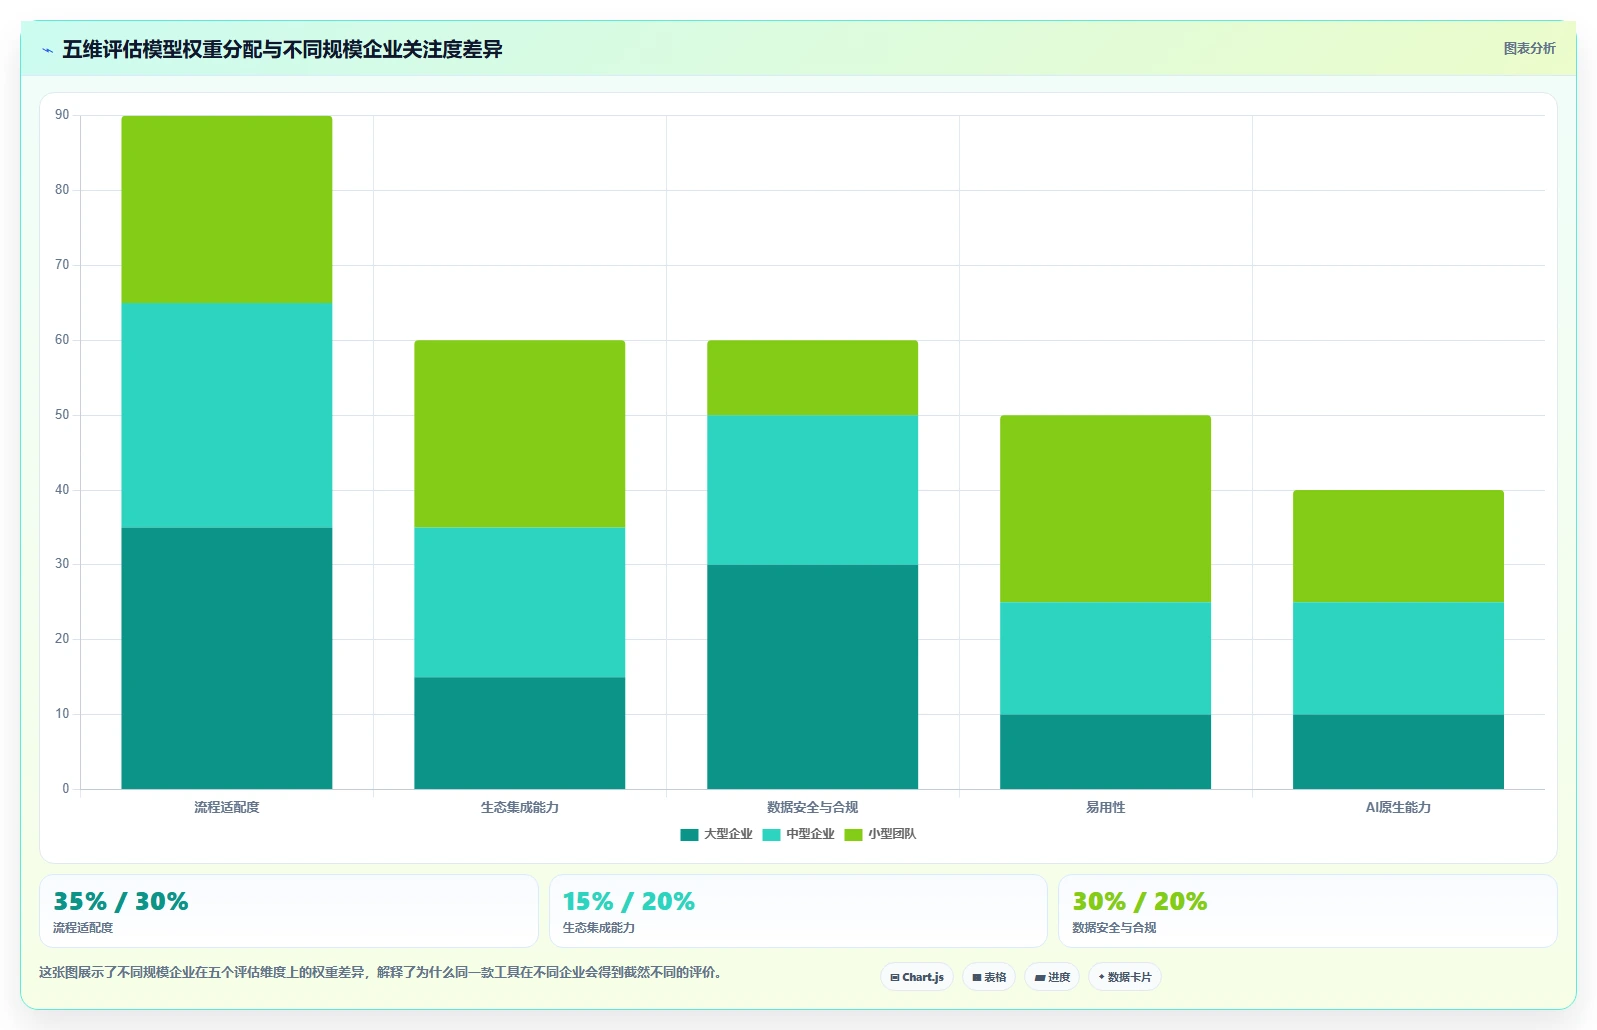Click the y-axis tick value 90
The height and width of the screenshot is (1030, 1597).
tap(62, 115)
